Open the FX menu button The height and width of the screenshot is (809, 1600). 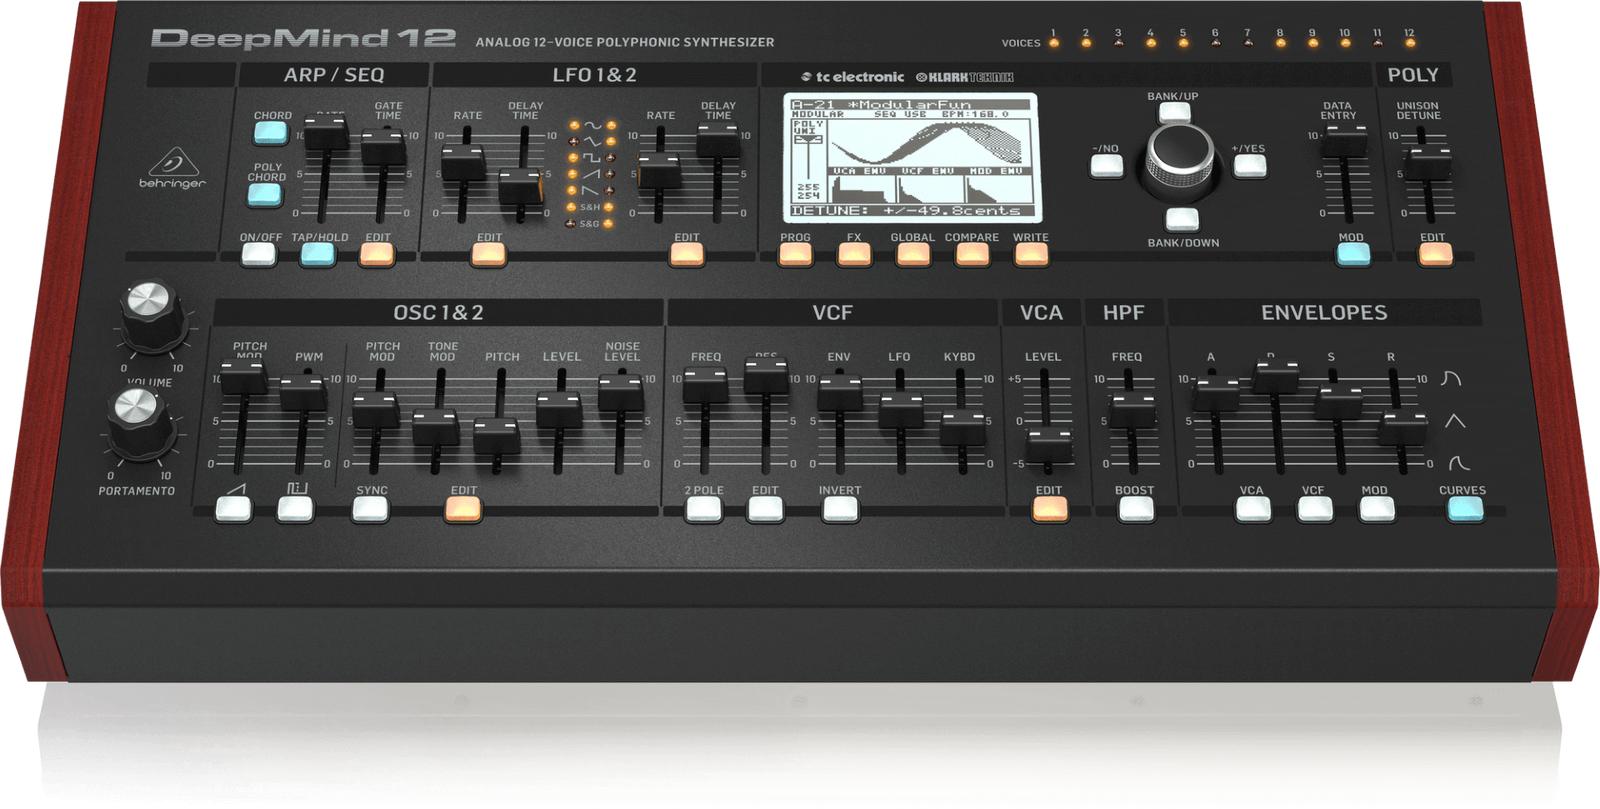pyautogui.click(x=854, y=254)
